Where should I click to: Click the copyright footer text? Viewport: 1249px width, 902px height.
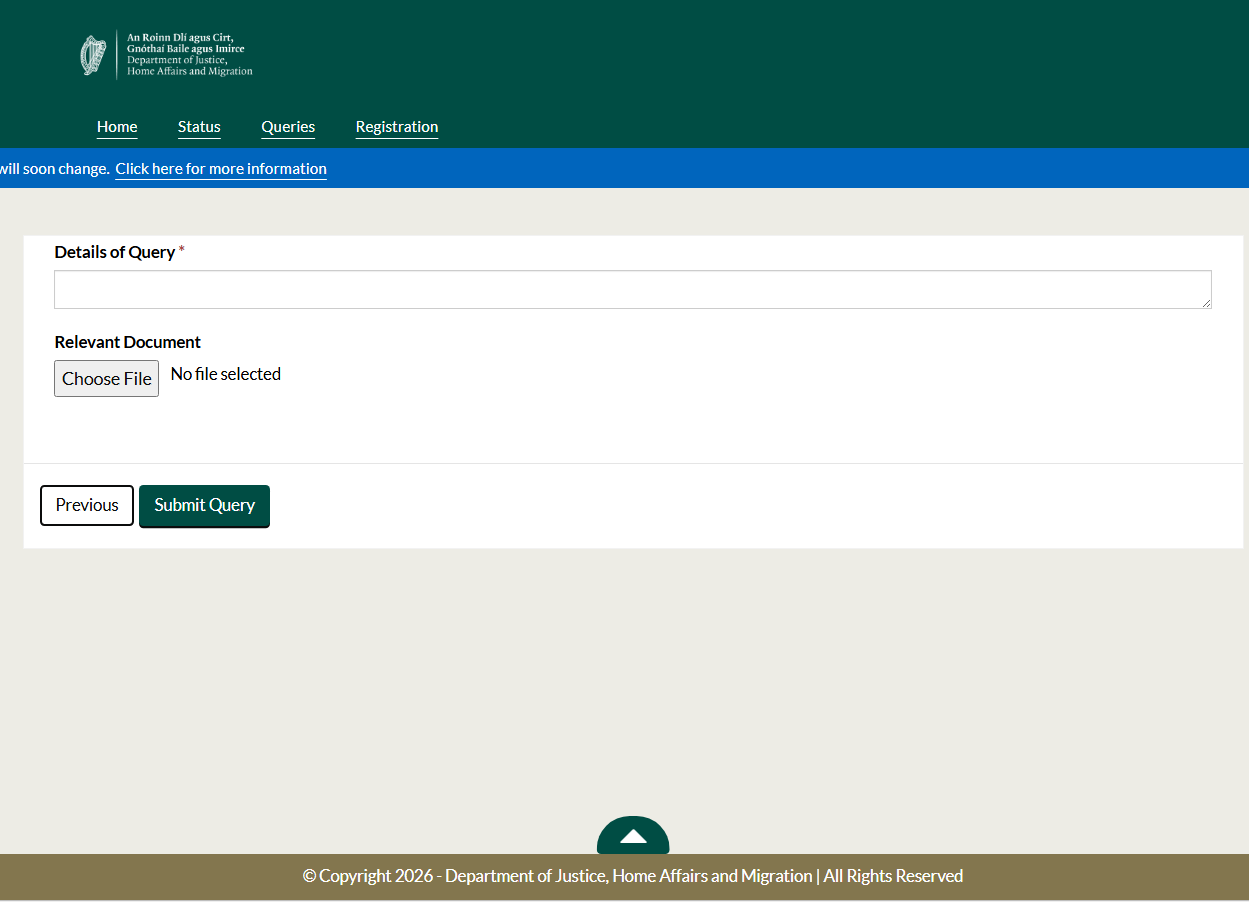[x=633, y=876]
